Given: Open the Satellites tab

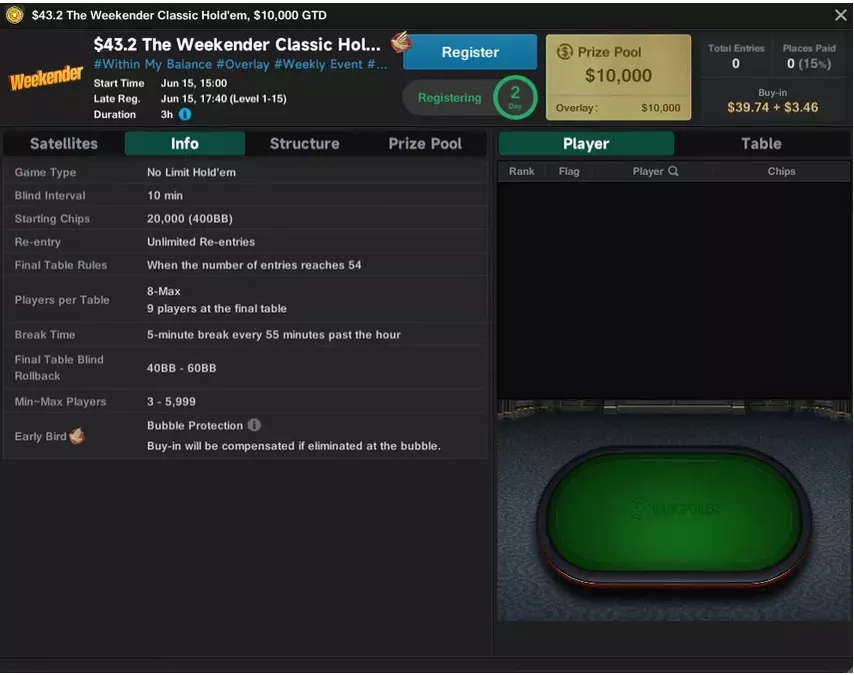Looking at the screenshot, I should [x=64, y=143].
